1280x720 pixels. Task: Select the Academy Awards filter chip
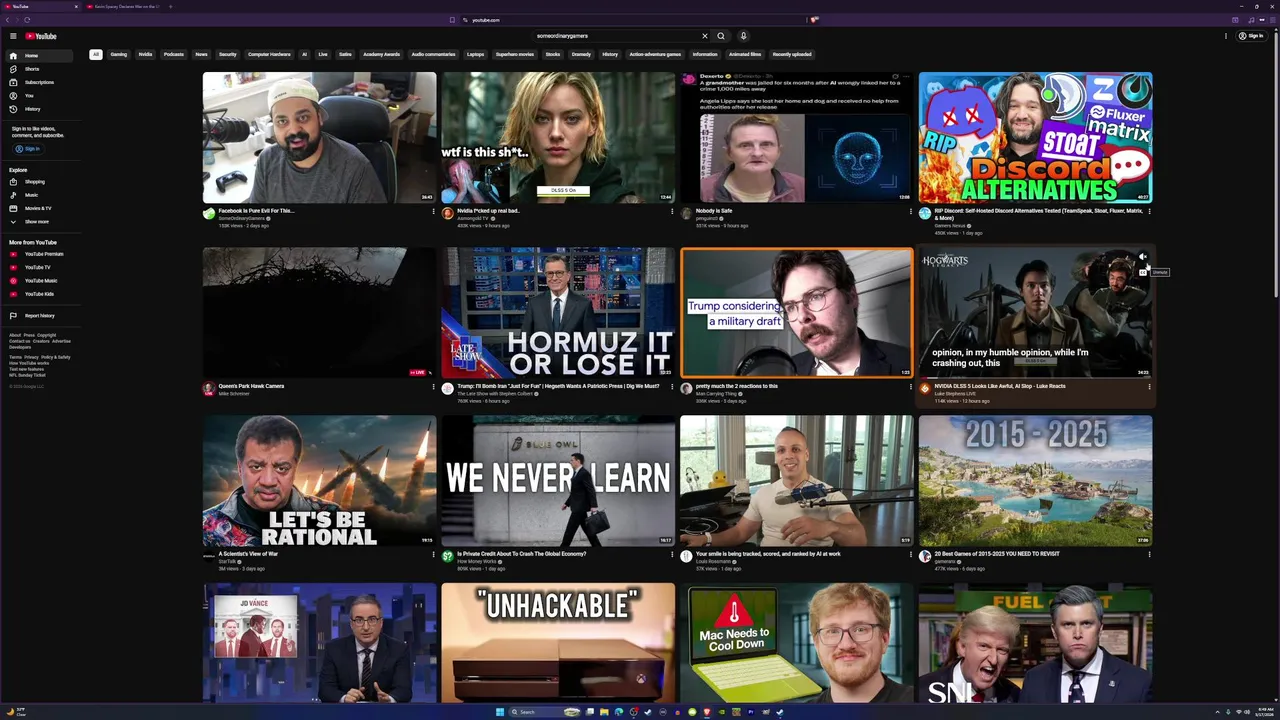(381, 54)
